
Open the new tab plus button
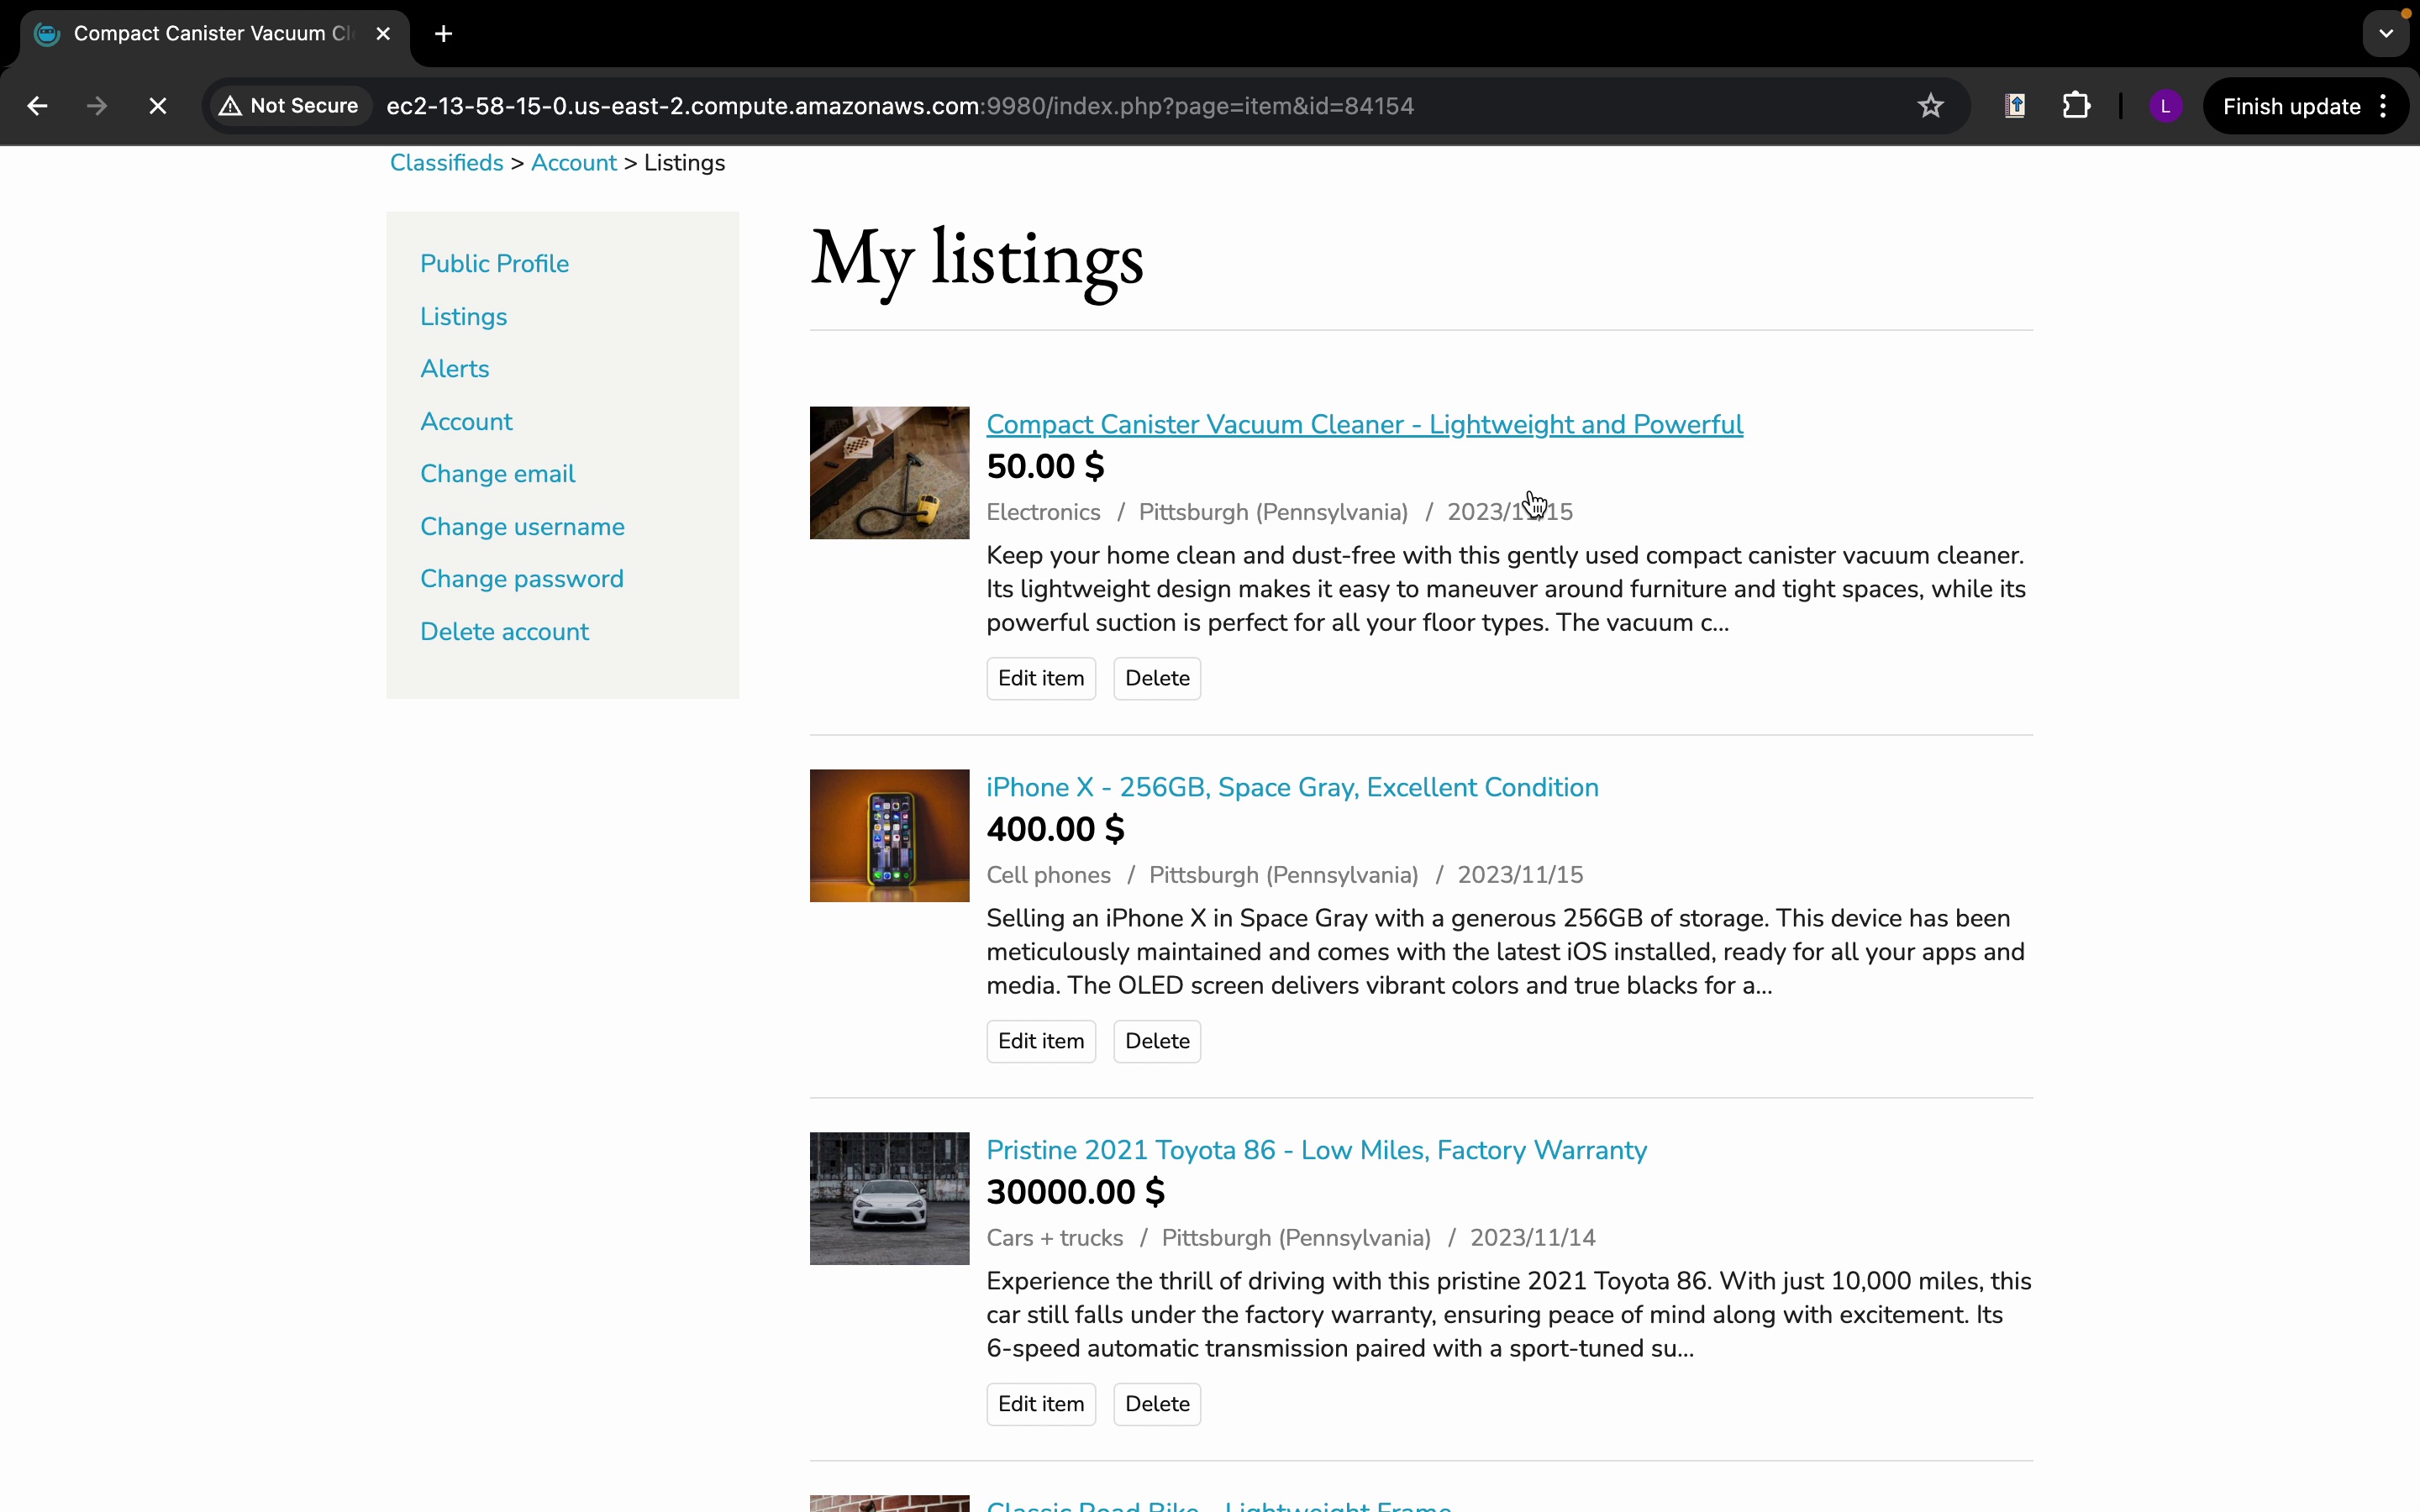(444, 34)
